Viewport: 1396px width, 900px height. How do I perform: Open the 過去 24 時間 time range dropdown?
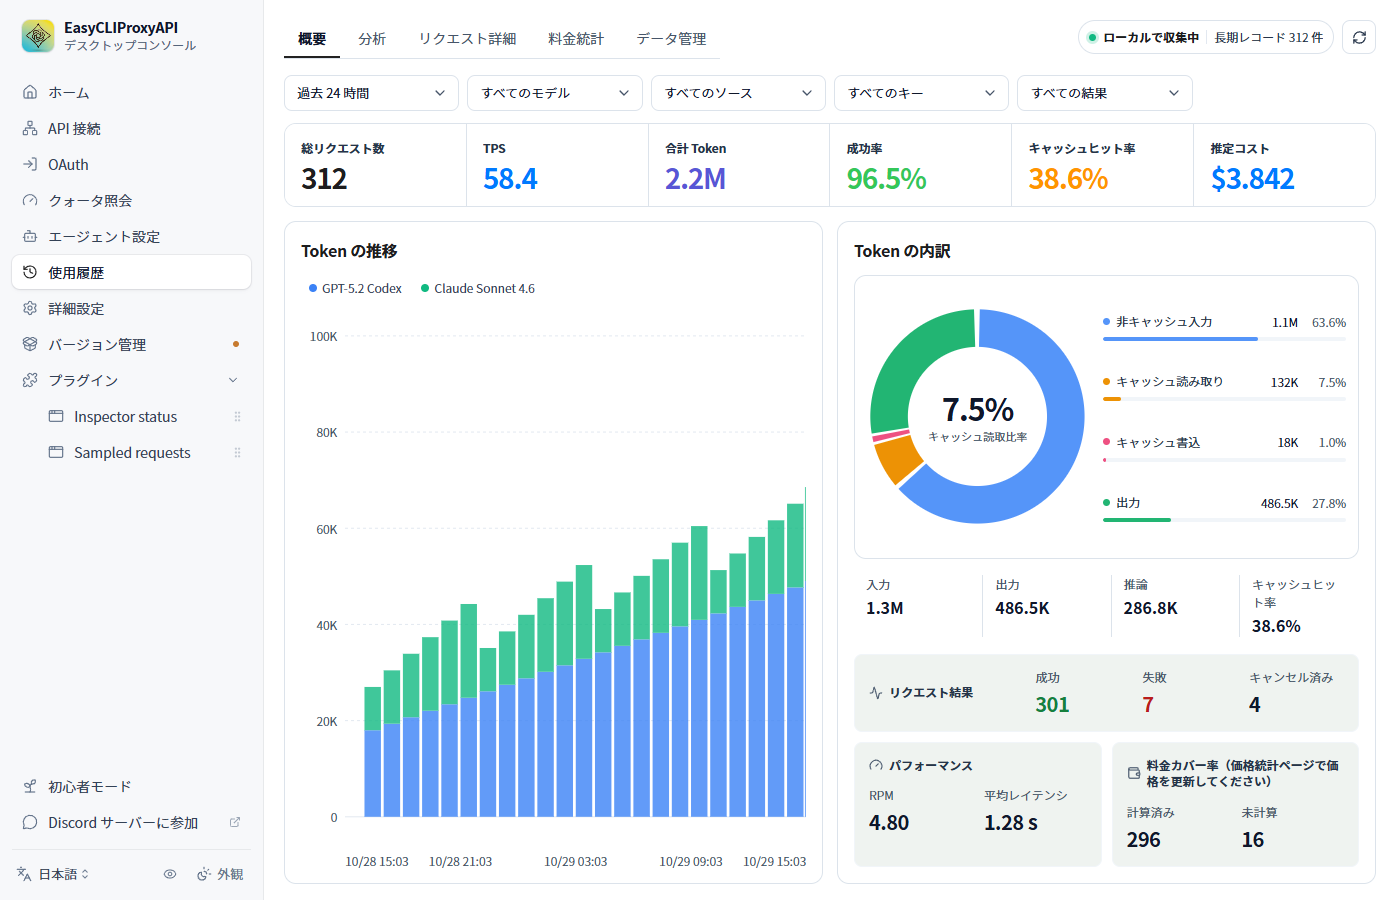[x=371, y=93]
